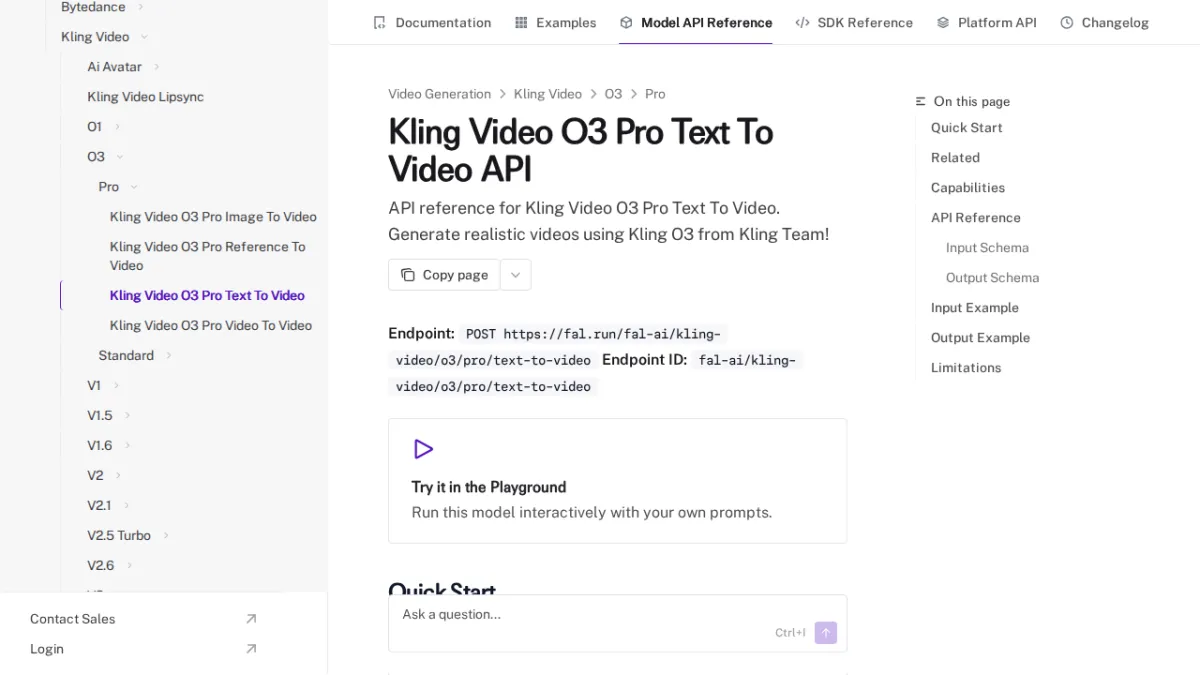Image resolution: width=1200 pixels, height=675 pixels.
Task: Click the copy icon in Copy page button
Action: (408, 275)
